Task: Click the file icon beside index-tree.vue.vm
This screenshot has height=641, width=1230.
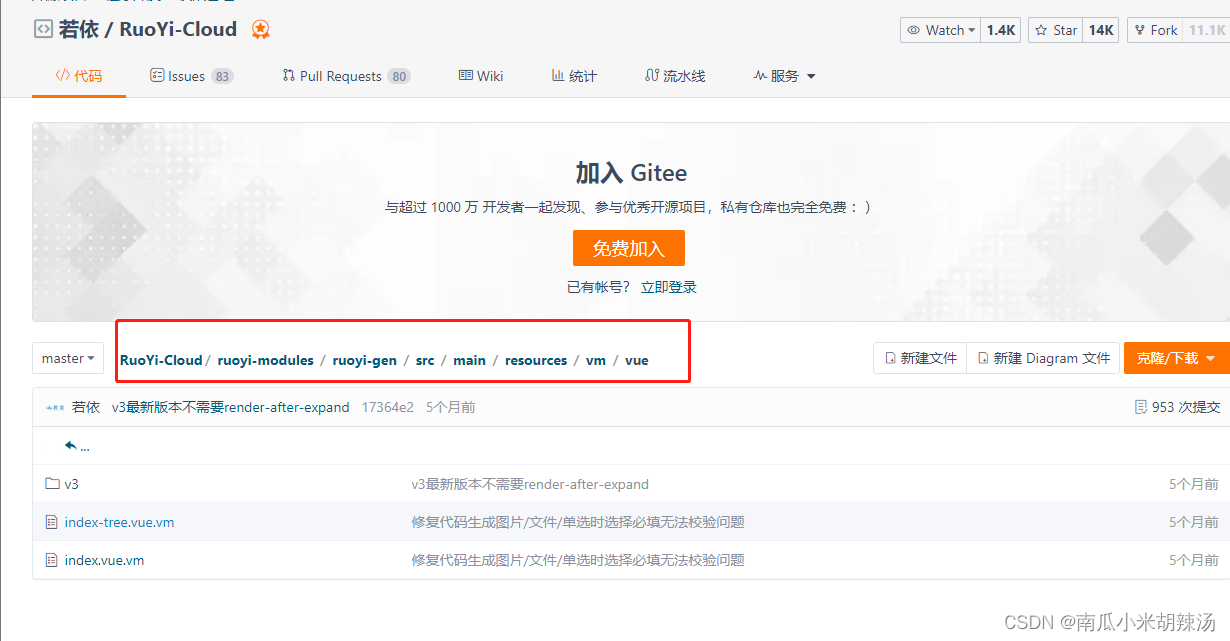Action: 52,522
